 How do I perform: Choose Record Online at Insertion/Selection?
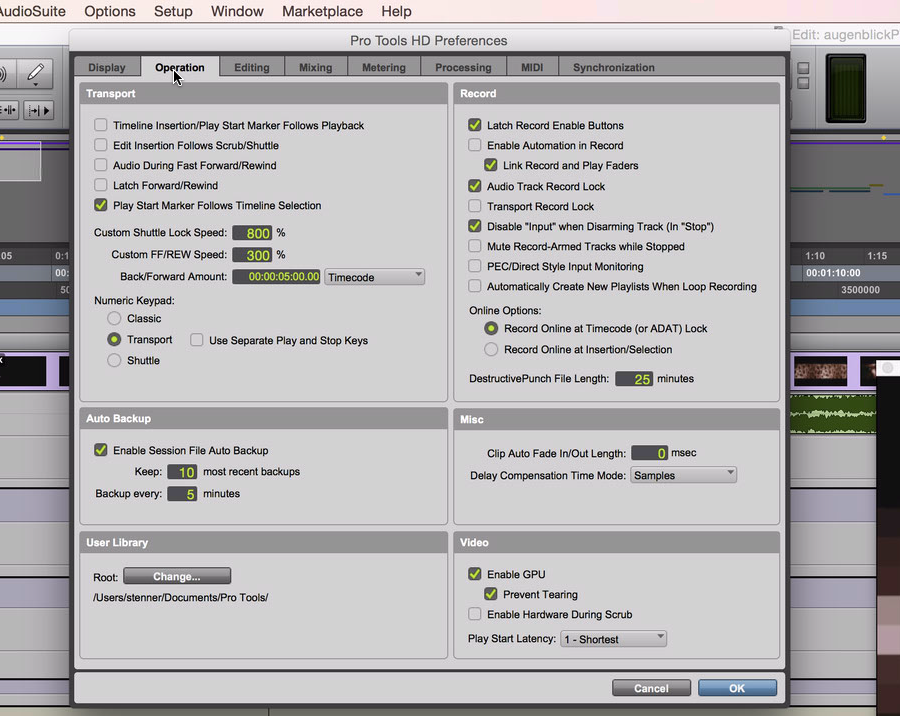pos(491,349)
